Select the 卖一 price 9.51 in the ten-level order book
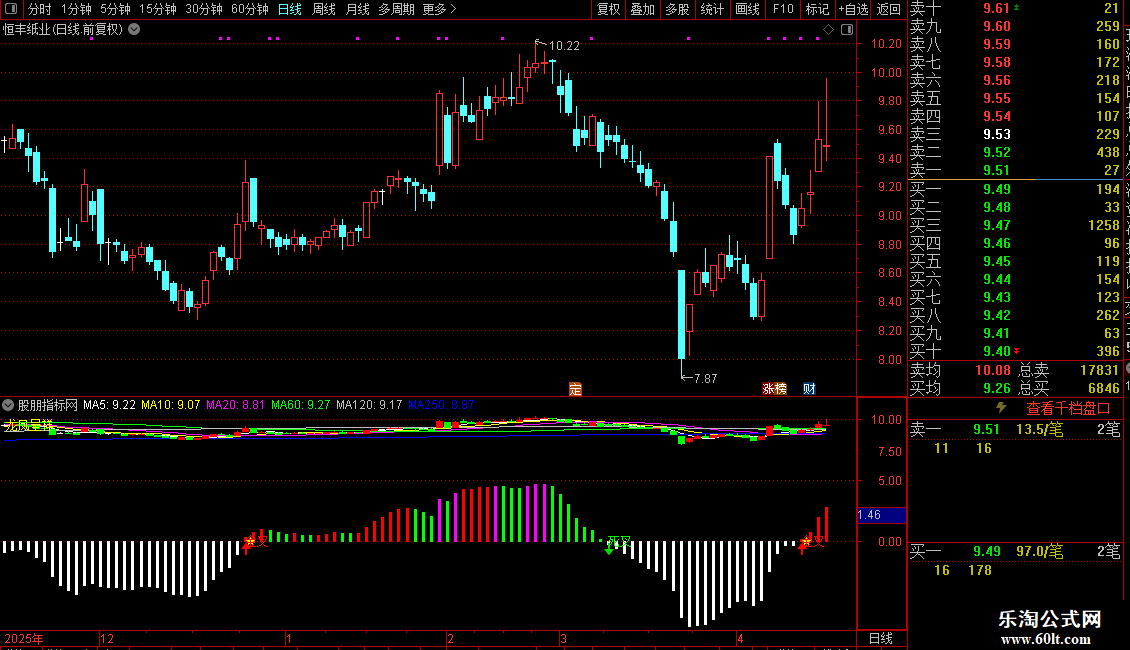The width and height of the screenshot is (1130, 650). (997, 171)
